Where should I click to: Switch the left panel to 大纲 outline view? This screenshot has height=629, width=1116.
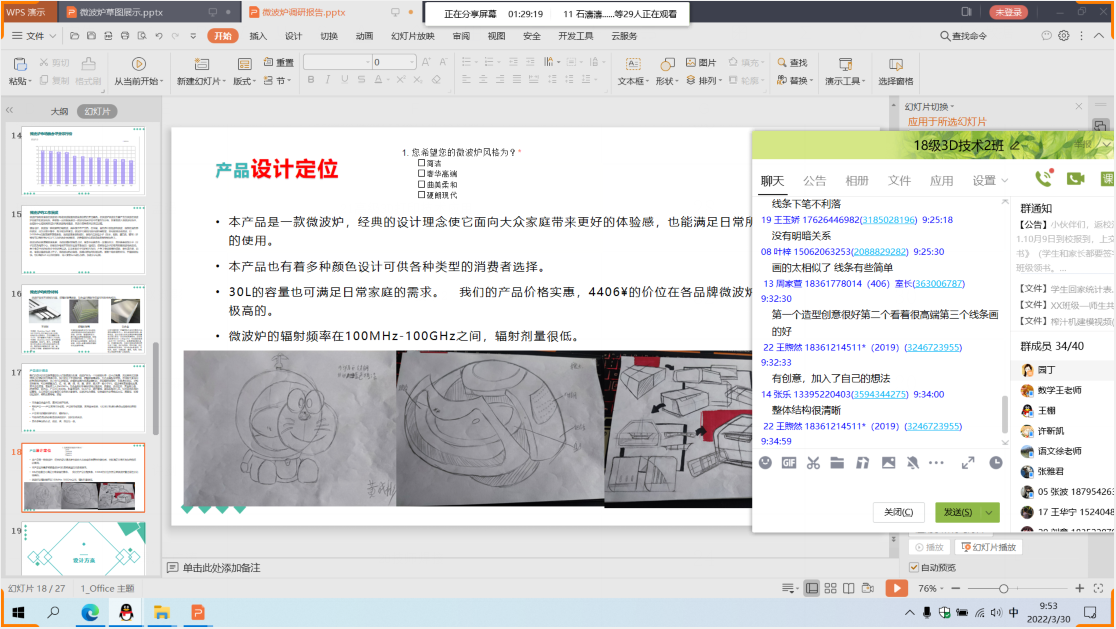(x=59, y=112)
